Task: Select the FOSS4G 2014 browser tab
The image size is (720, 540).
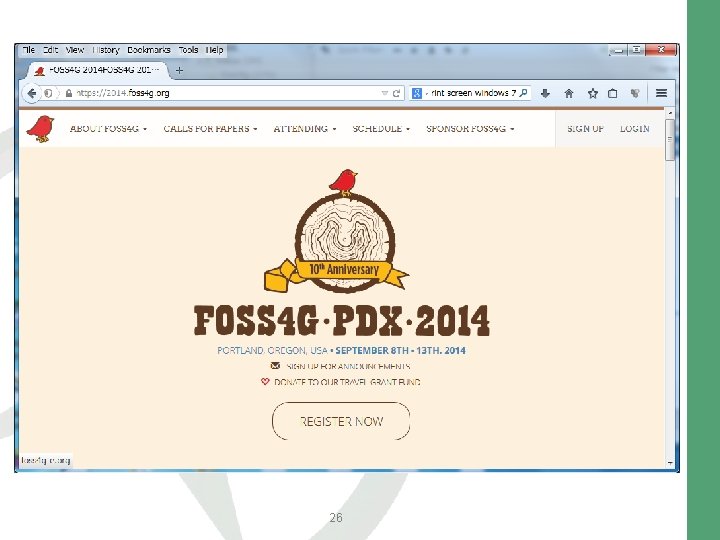Action: [x=97, y=70]
